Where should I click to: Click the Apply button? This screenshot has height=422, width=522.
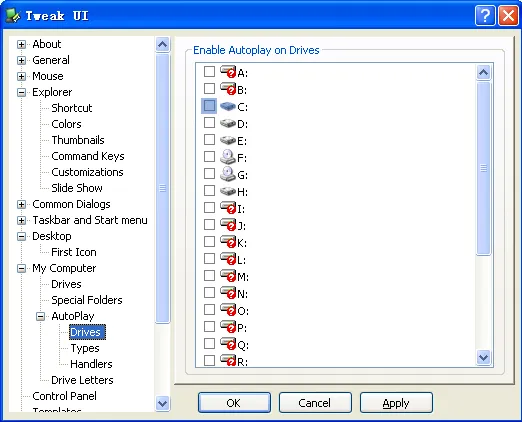click(396, 403)
